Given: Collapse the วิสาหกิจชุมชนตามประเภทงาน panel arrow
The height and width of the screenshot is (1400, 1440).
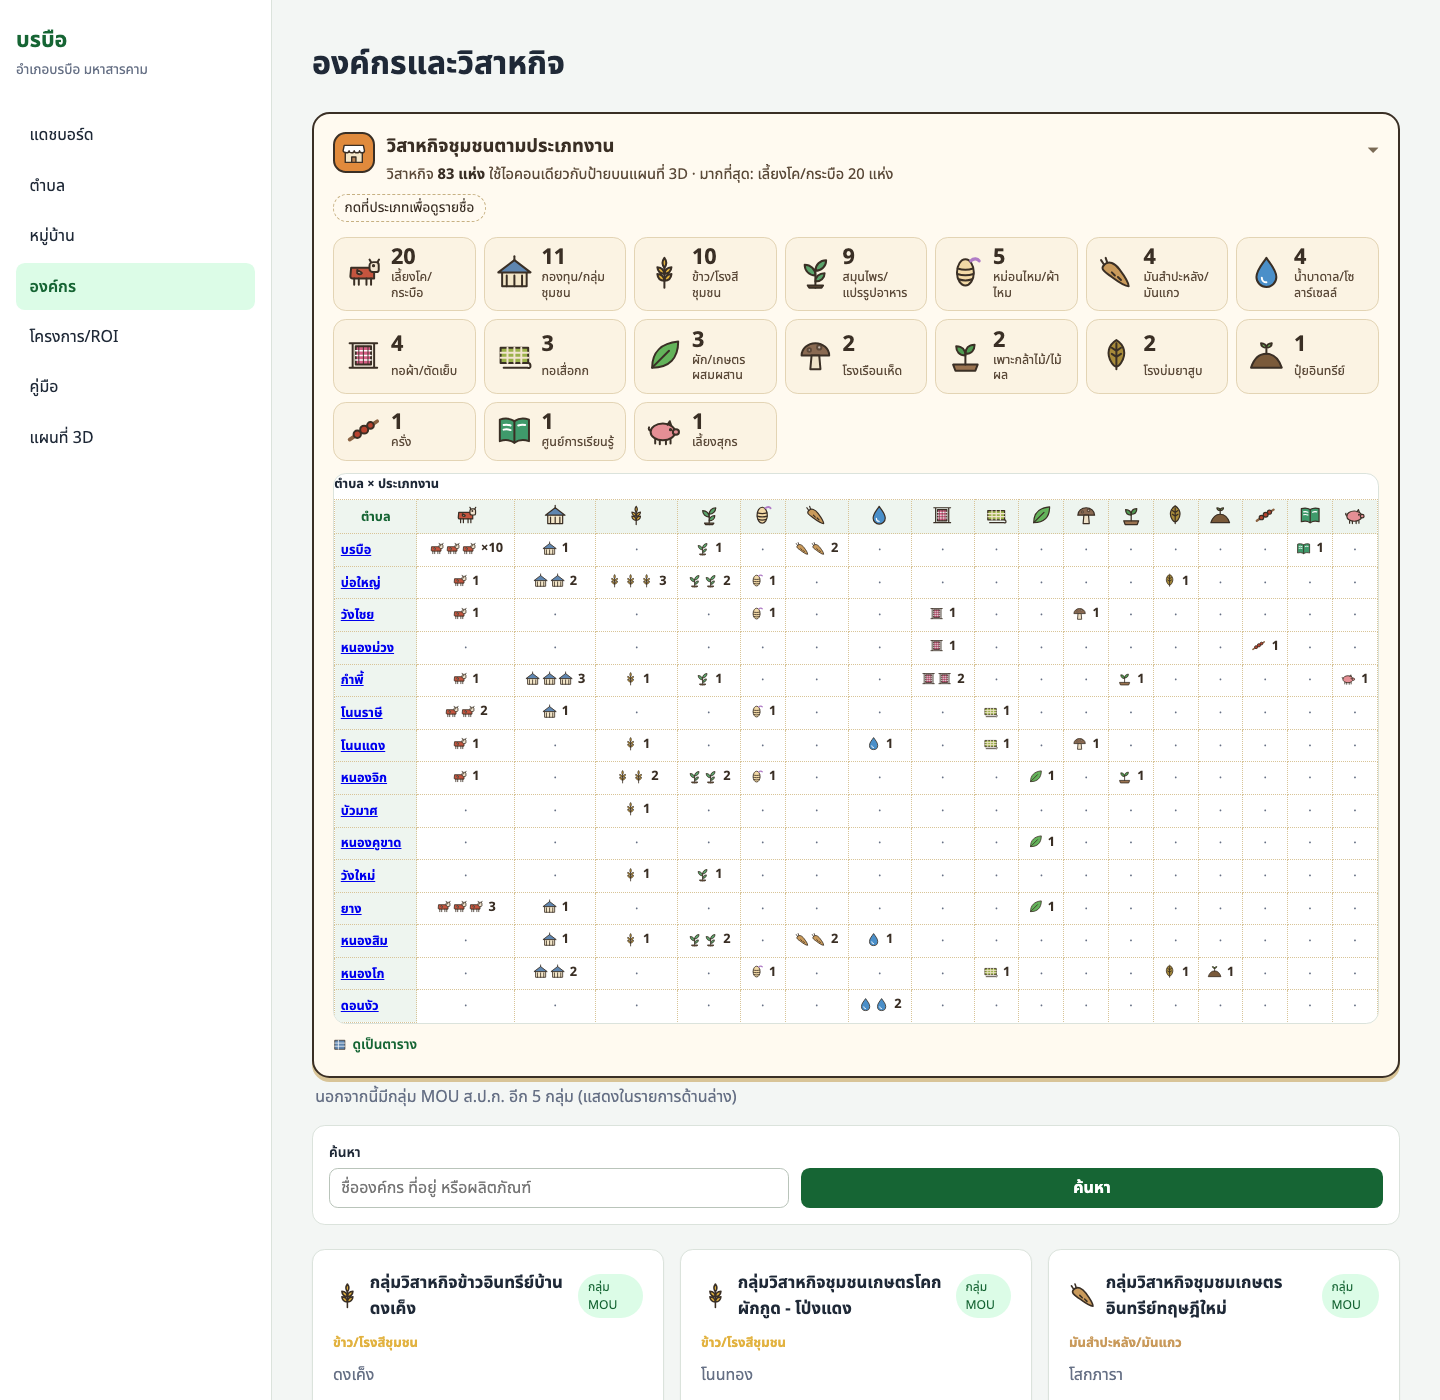Looking at the screenshot, I should 1373,150.
